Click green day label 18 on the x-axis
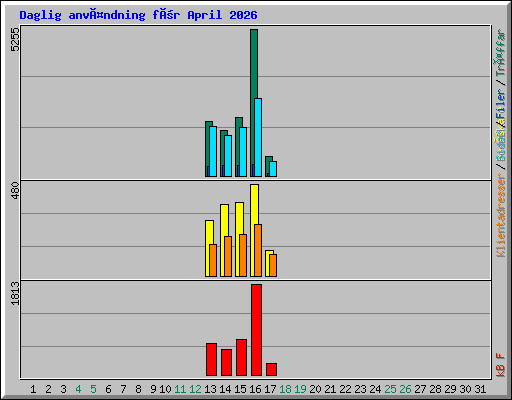Viewport: 512px width, 400px height. 285,389
